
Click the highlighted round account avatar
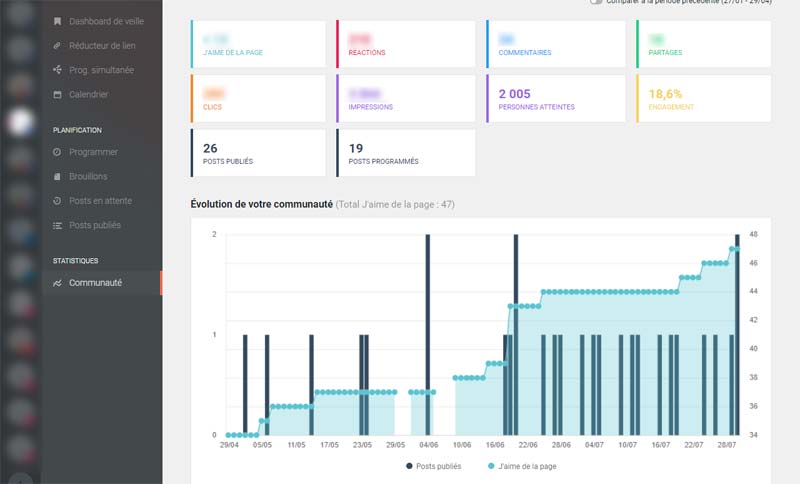[20, 122]
